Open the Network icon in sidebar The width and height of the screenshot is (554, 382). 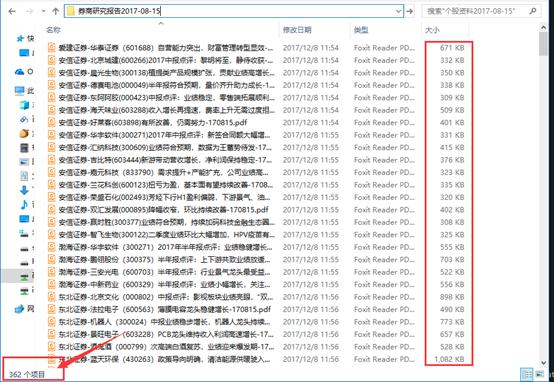click(19, 310)
